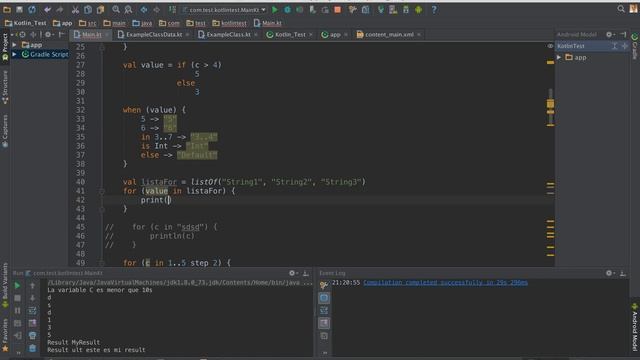The width and height of the screenshot is (640, 360).
Task: Hide the Run panel
Action: (x=306, y=273)
